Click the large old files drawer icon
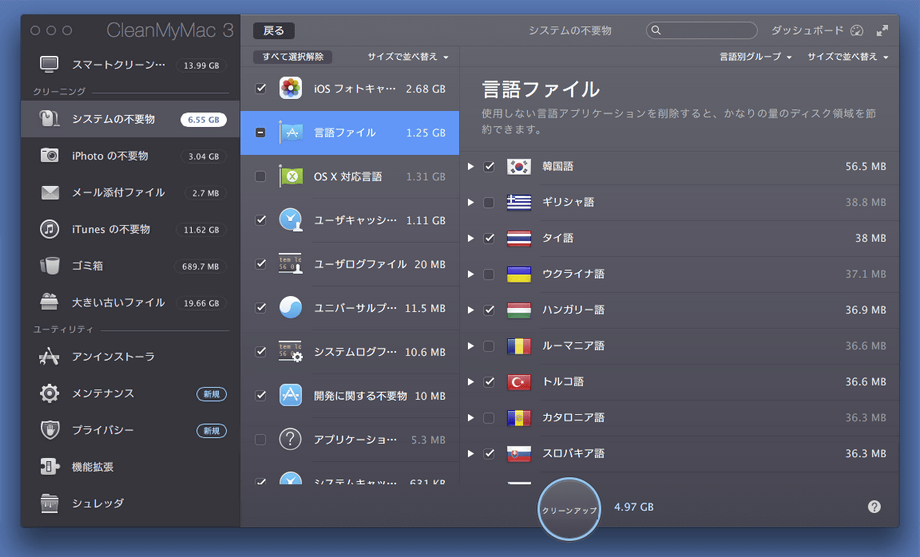 pyautogui.click(x=49, y=302)
